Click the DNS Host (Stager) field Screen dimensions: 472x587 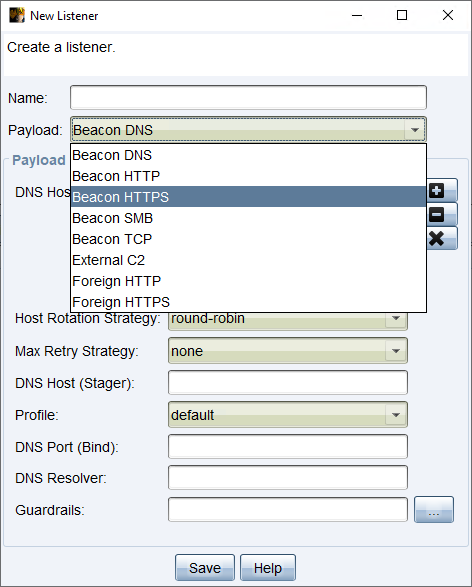[288, 383]
